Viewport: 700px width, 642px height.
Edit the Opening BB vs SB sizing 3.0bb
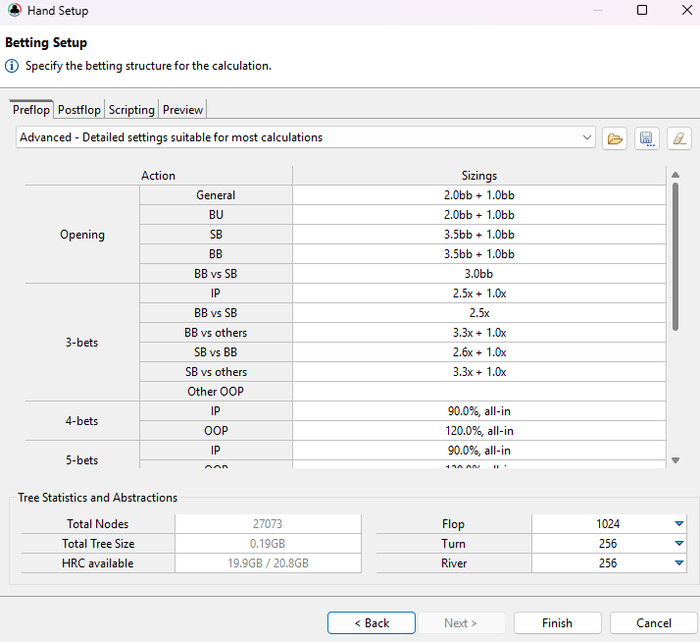[479, 274]
